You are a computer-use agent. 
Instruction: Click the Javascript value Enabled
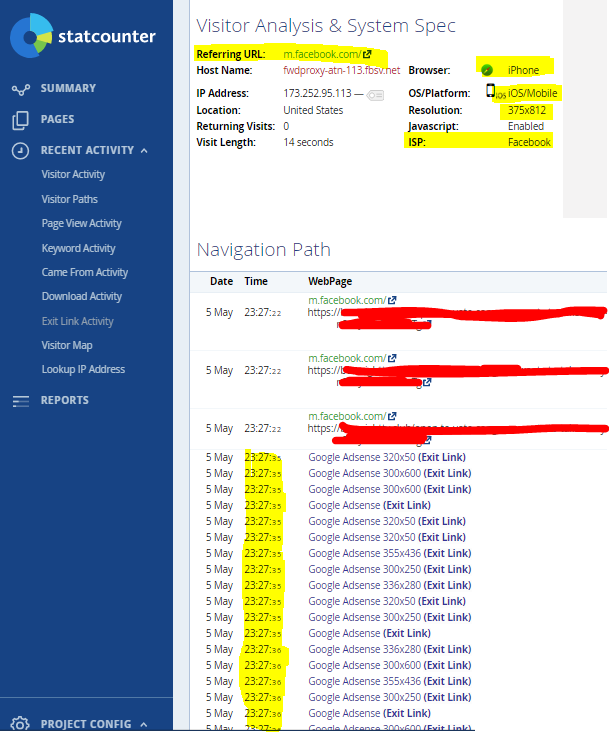point(526,127)
